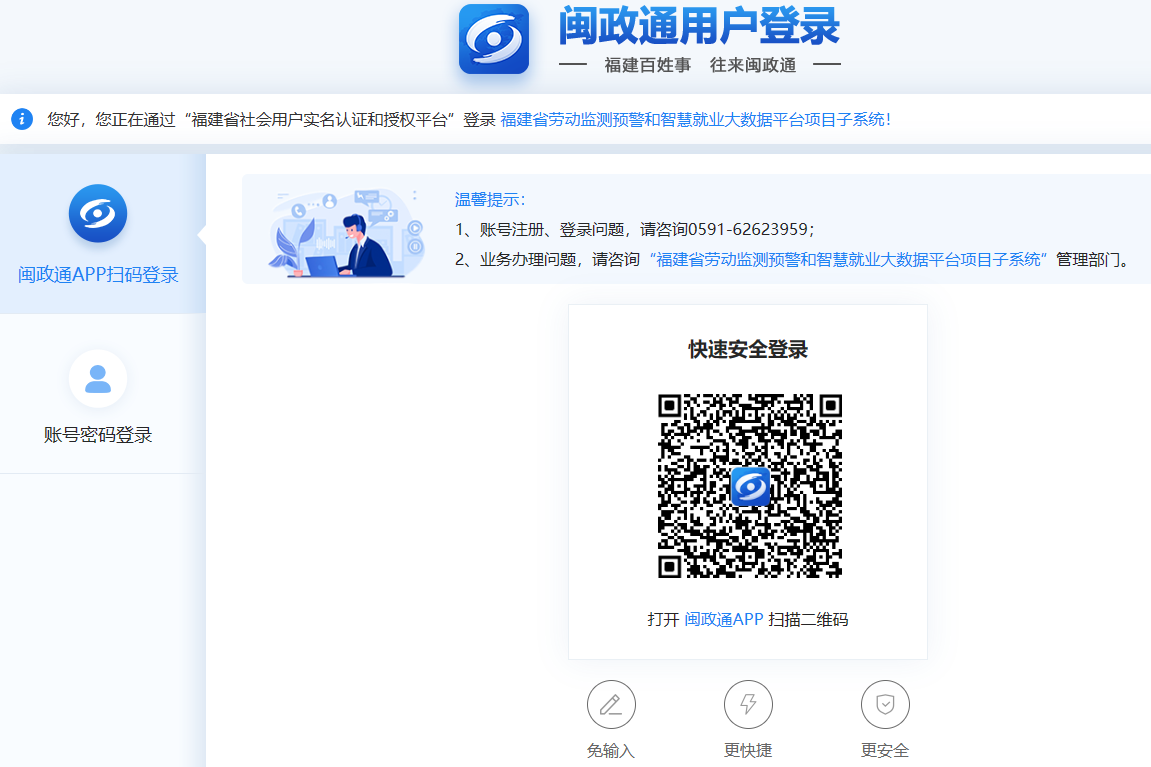Click the user avatar icon for password login

(97, 379)
